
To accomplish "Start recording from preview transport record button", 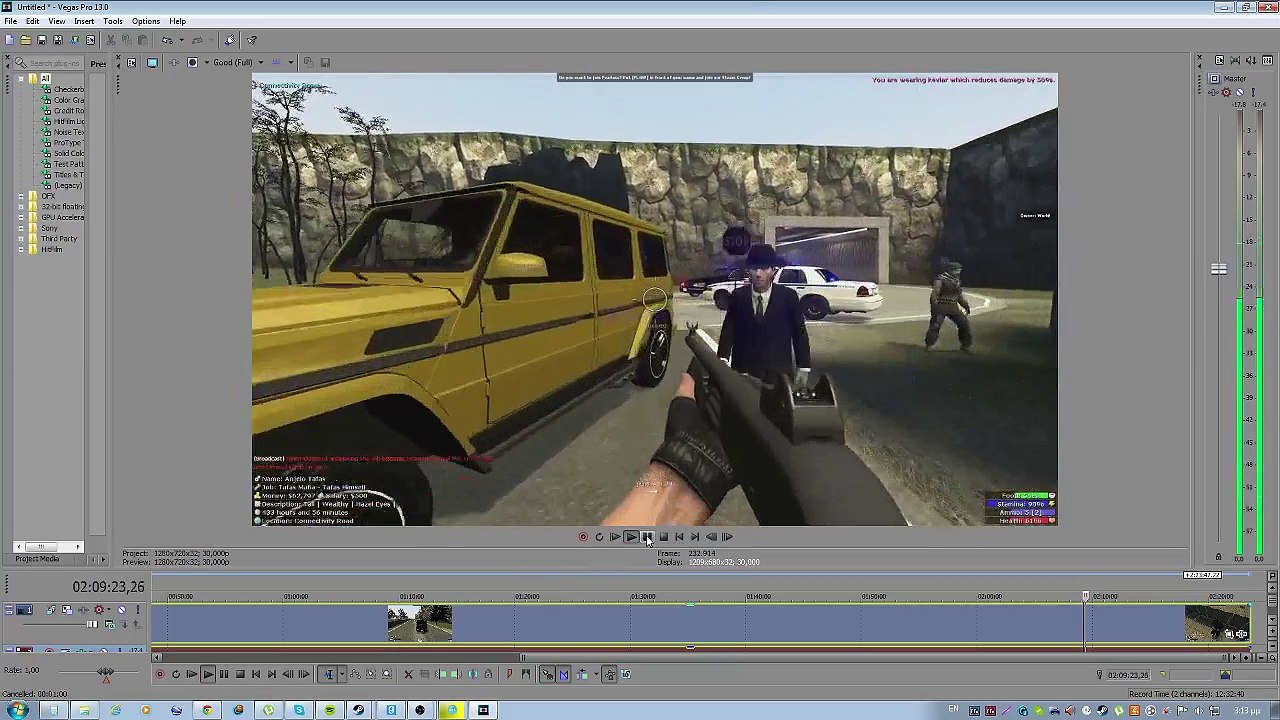I will pyautogui.click(x=583, y=537).
